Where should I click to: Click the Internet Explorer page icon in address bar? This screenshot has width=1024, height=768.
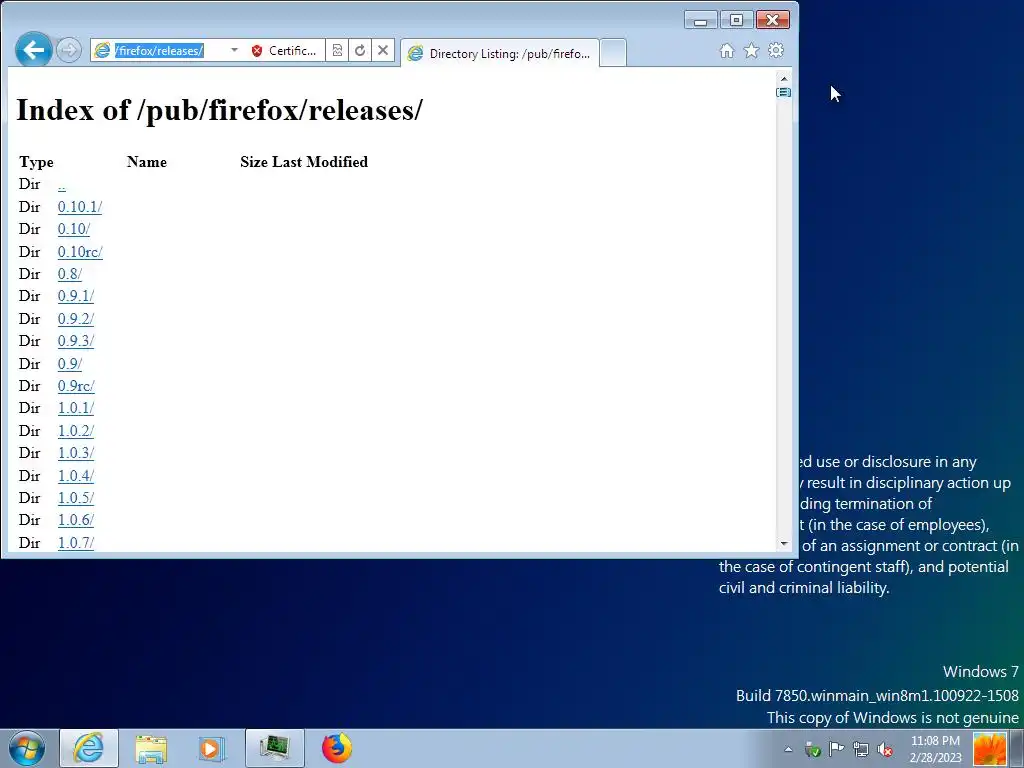pyautogui.click(x=102, y=50)
